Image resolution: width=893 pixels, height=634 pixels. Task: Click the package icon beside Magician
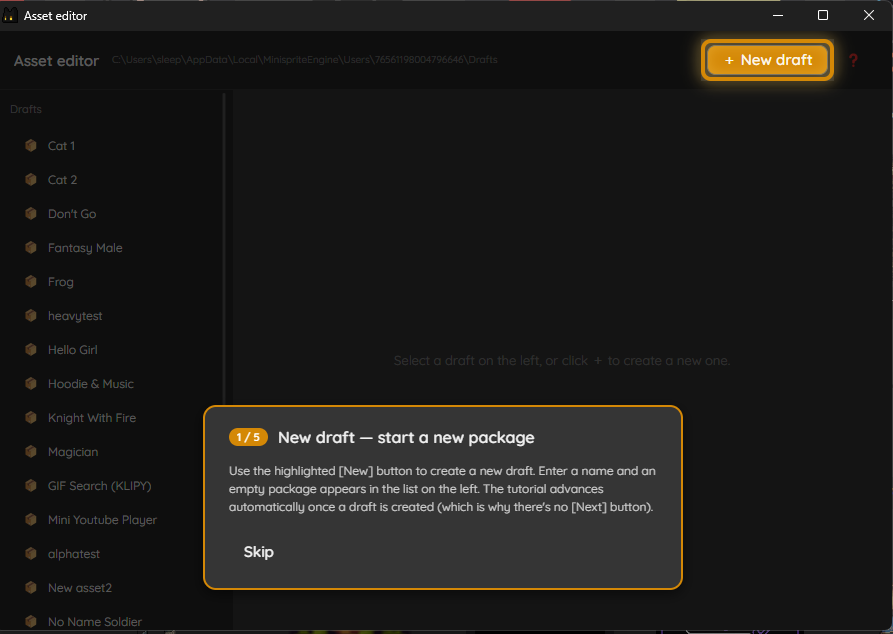(x=31, y=452)
